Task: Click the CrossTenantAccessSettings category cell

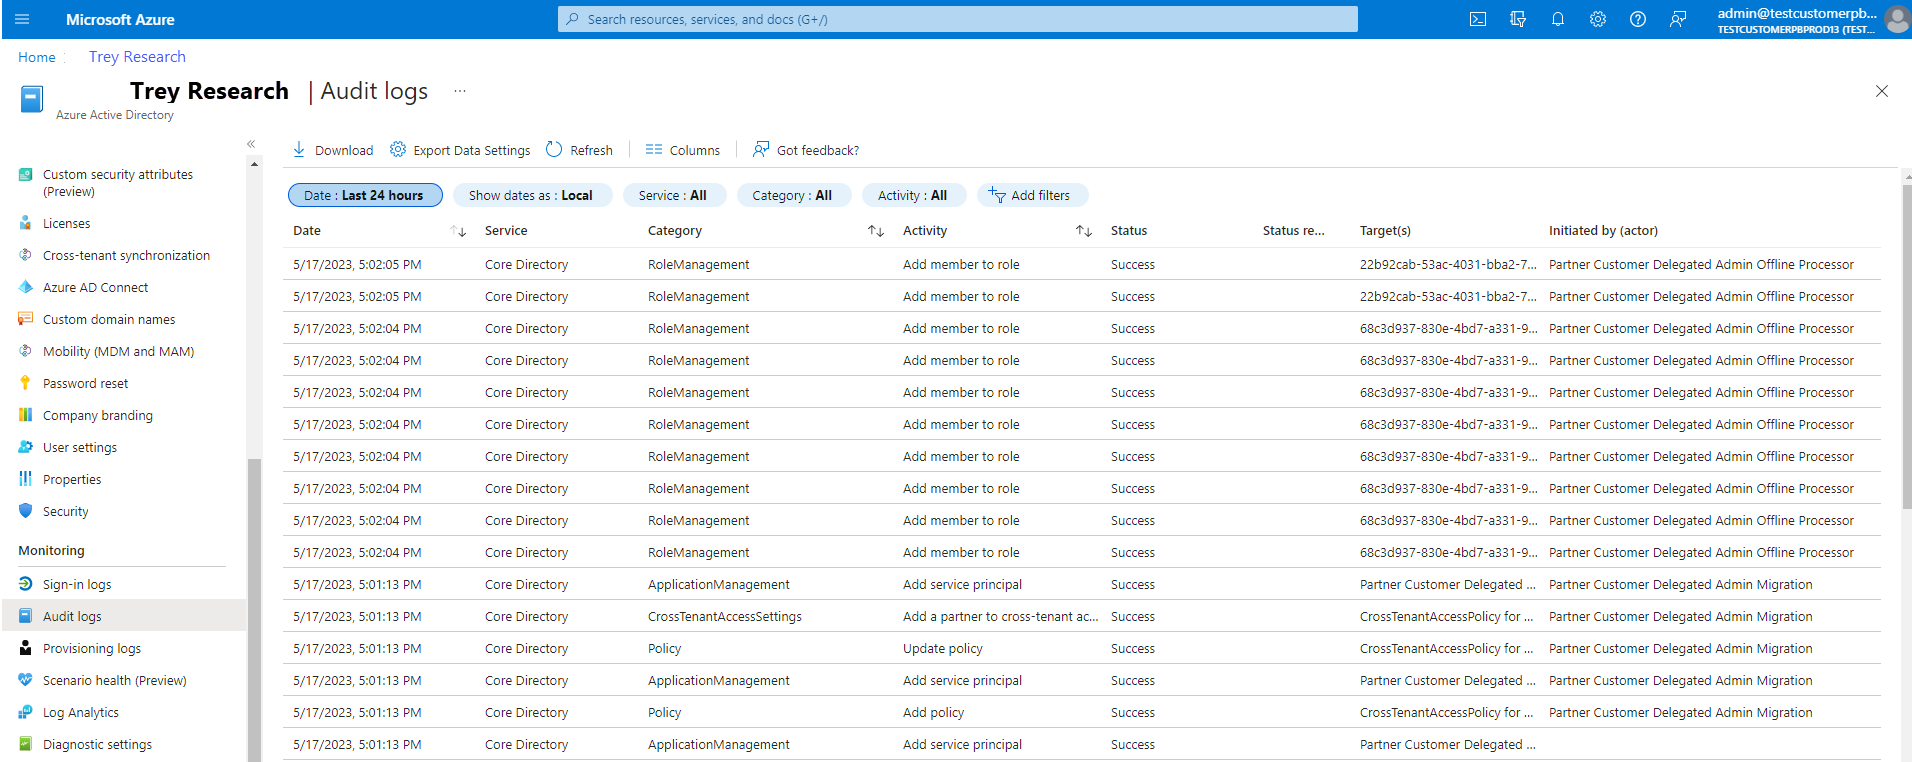Action: [x=725, y=616]
